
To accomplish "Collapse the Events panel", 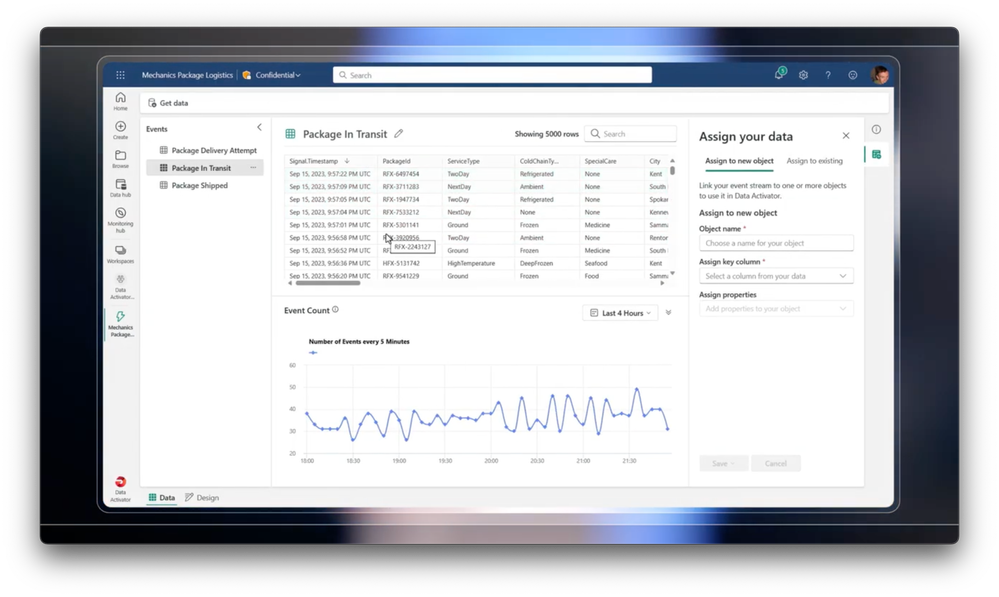I will tap(259, 127).
